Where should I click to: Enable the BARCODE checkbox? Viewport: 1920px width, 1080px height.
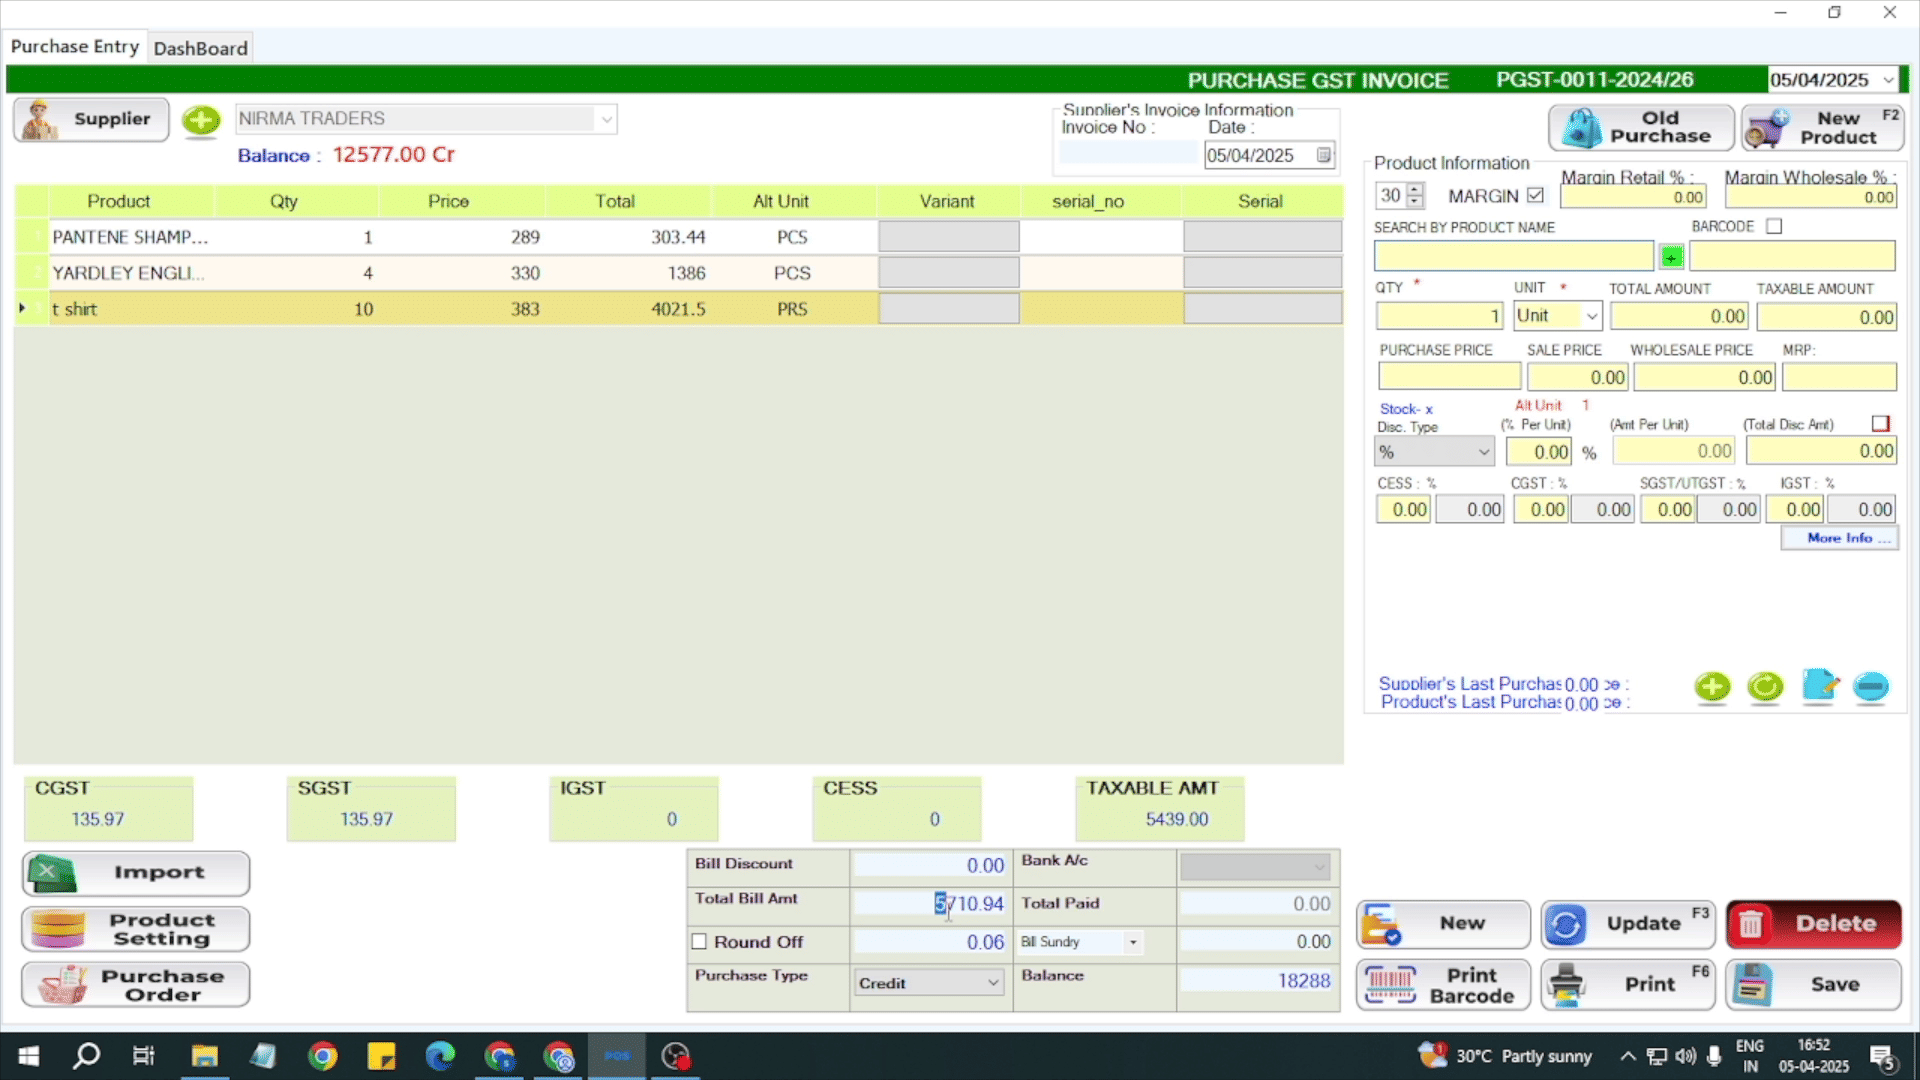1774,226
